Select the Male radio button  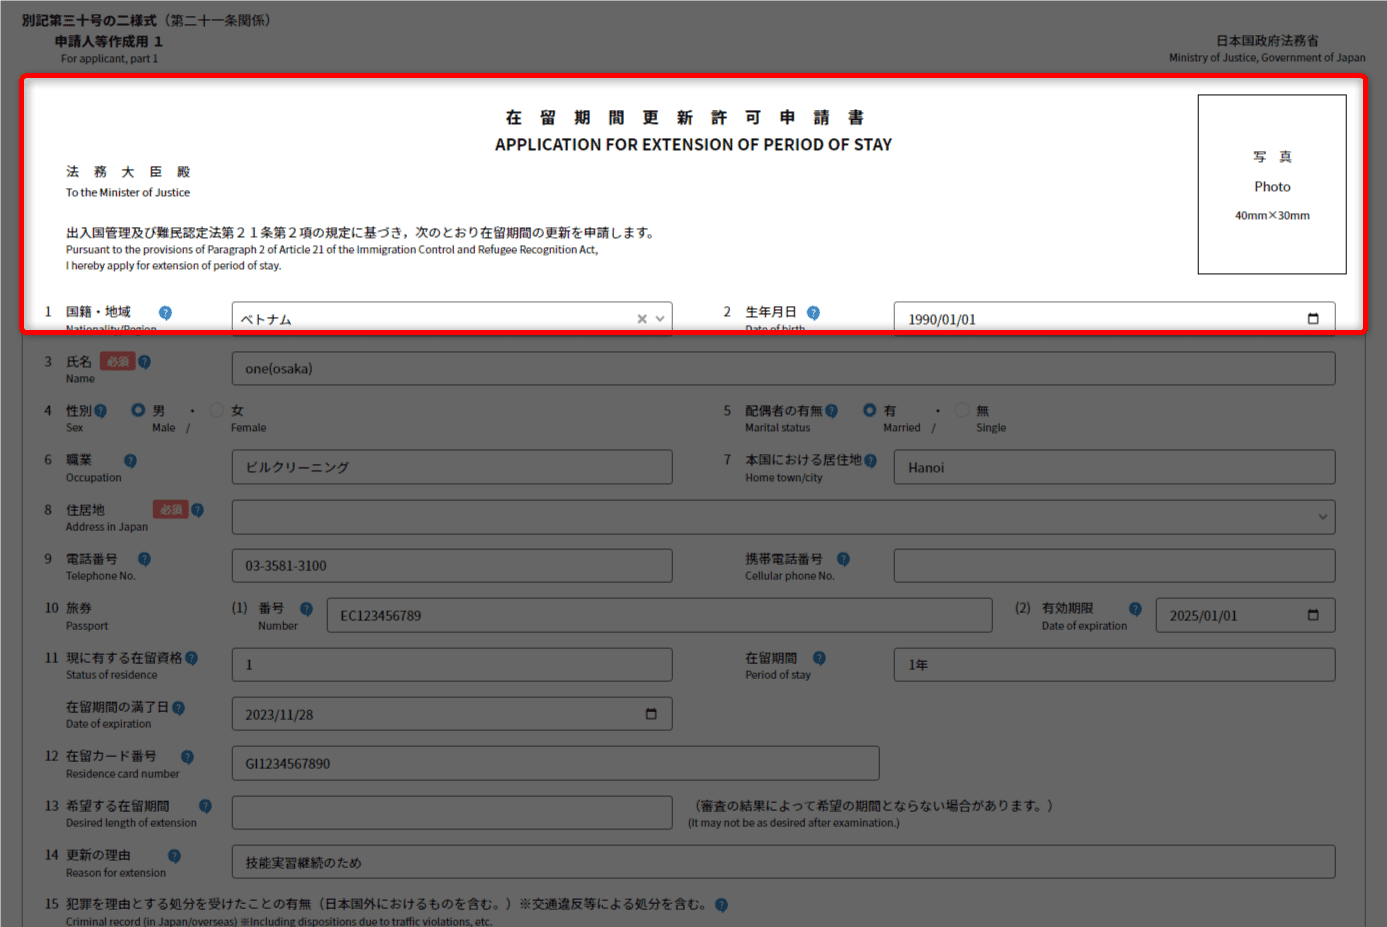[x=138, y=410]
